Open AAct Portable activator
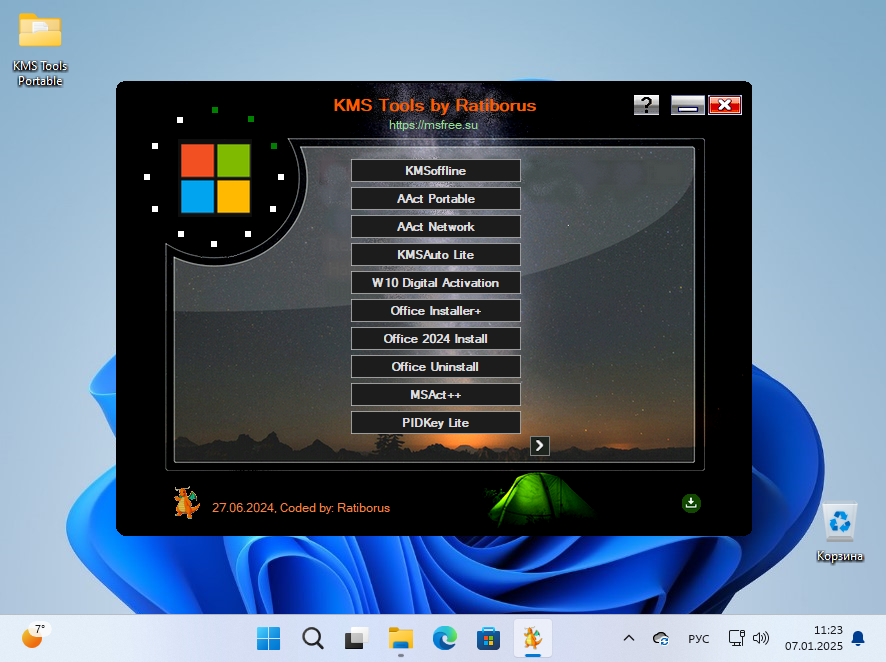The image size is (886, 662). click(435, 198)
